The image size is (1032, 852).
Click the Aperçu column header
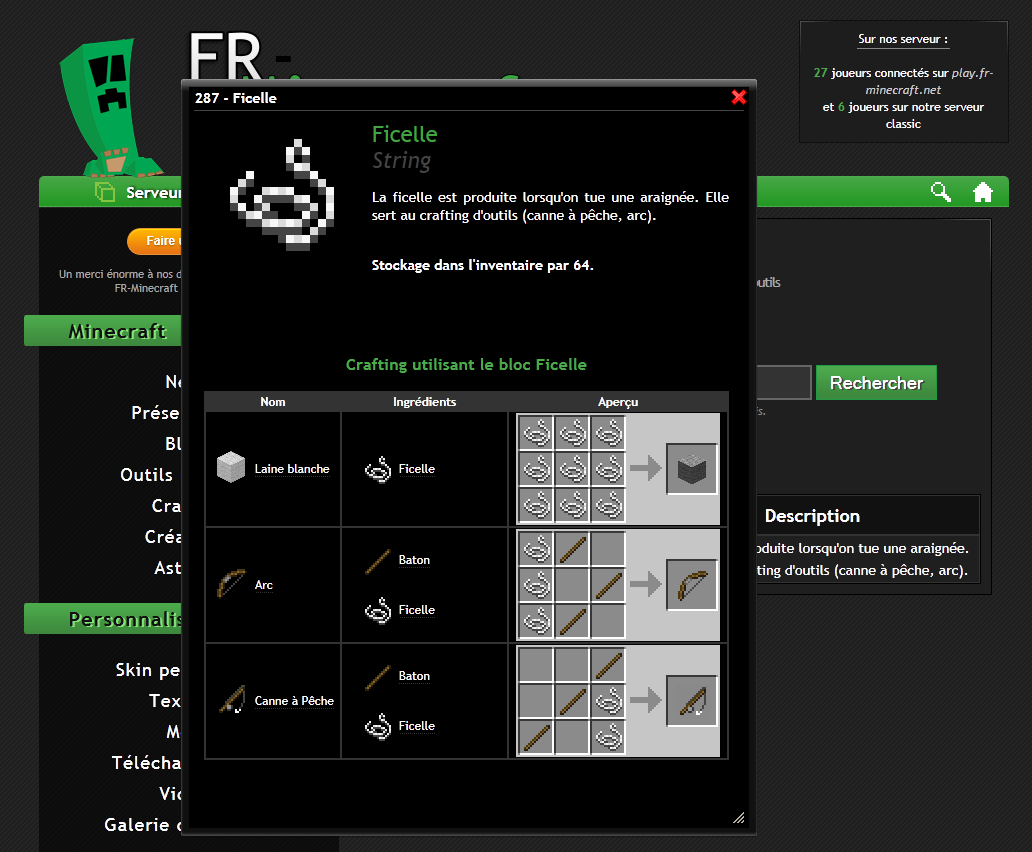coord(618,402)
